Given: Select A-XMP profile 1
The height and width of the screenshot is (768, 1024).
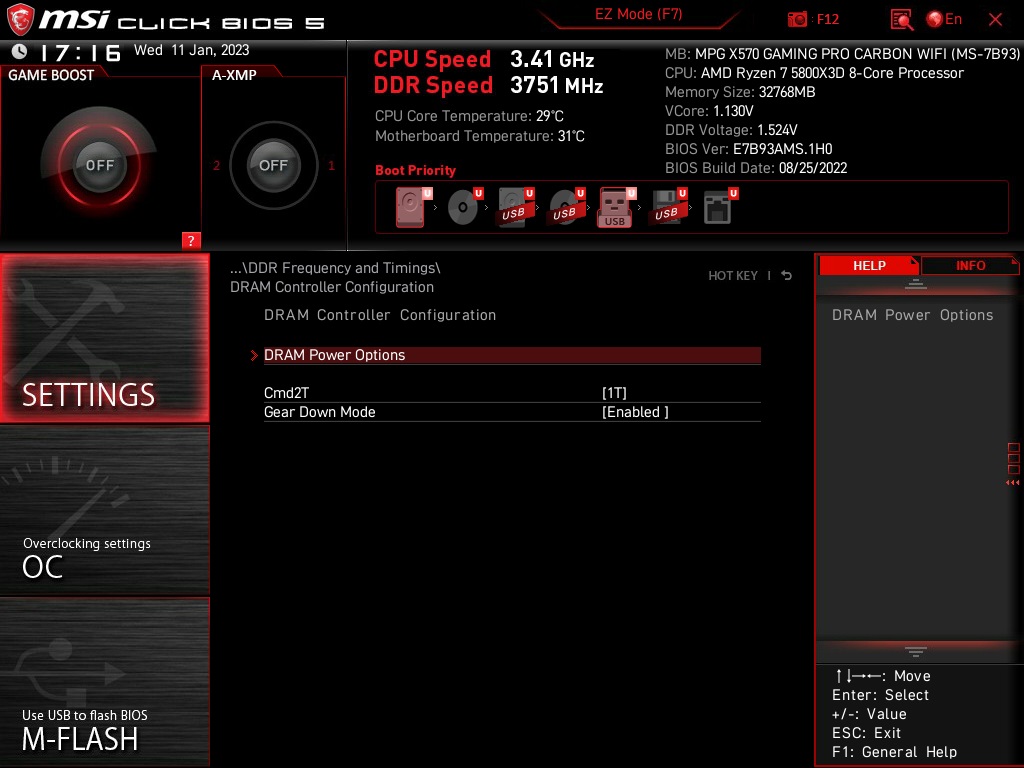Looking at the screenshot, I should [331, 166].
